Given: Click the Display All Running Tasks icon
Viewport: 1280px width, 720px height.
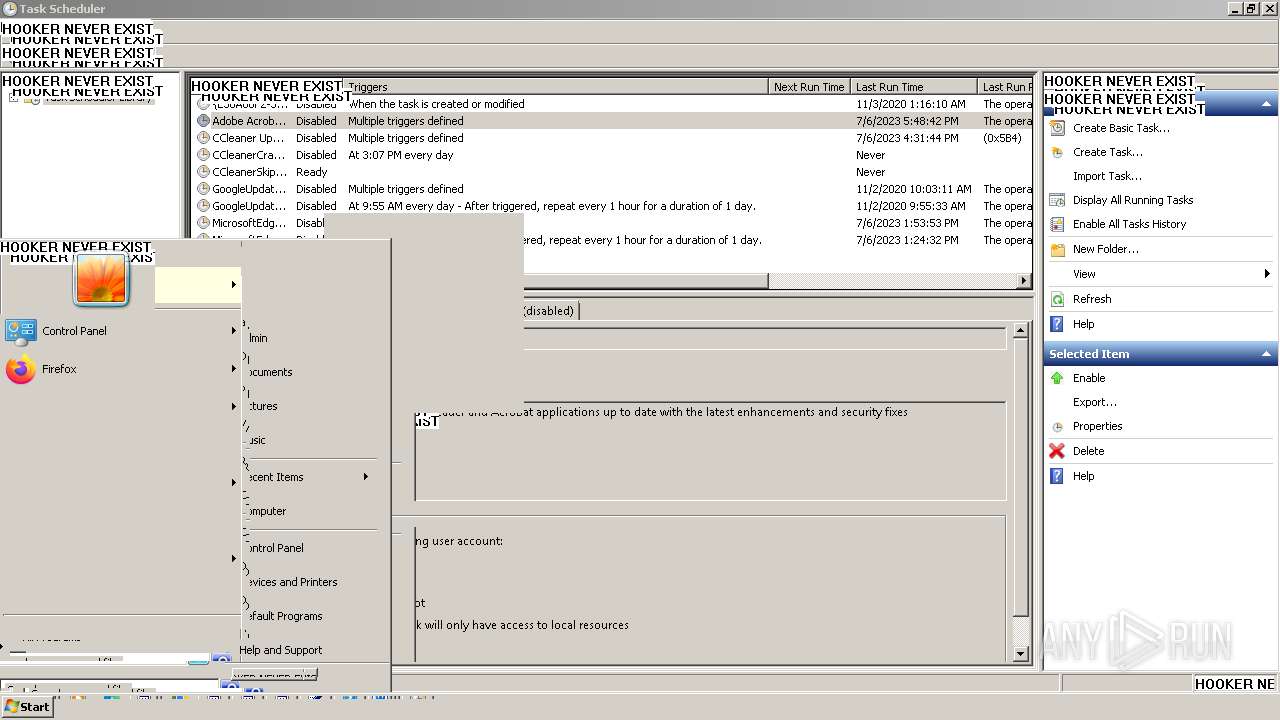Looking at the screenshot, I should pyautogui.click(x=1057, y=200).
